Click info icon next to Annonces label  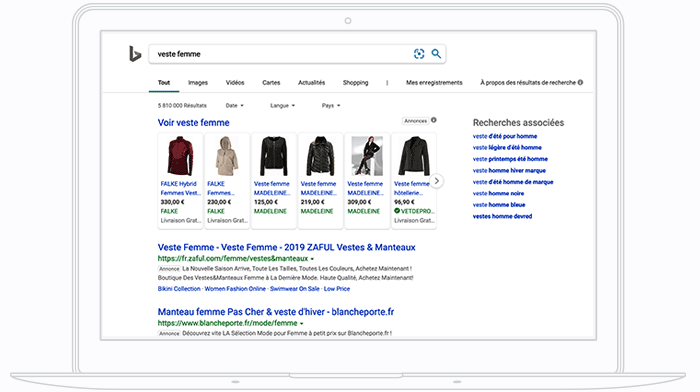pyautogui.click(x=433, y=120)
